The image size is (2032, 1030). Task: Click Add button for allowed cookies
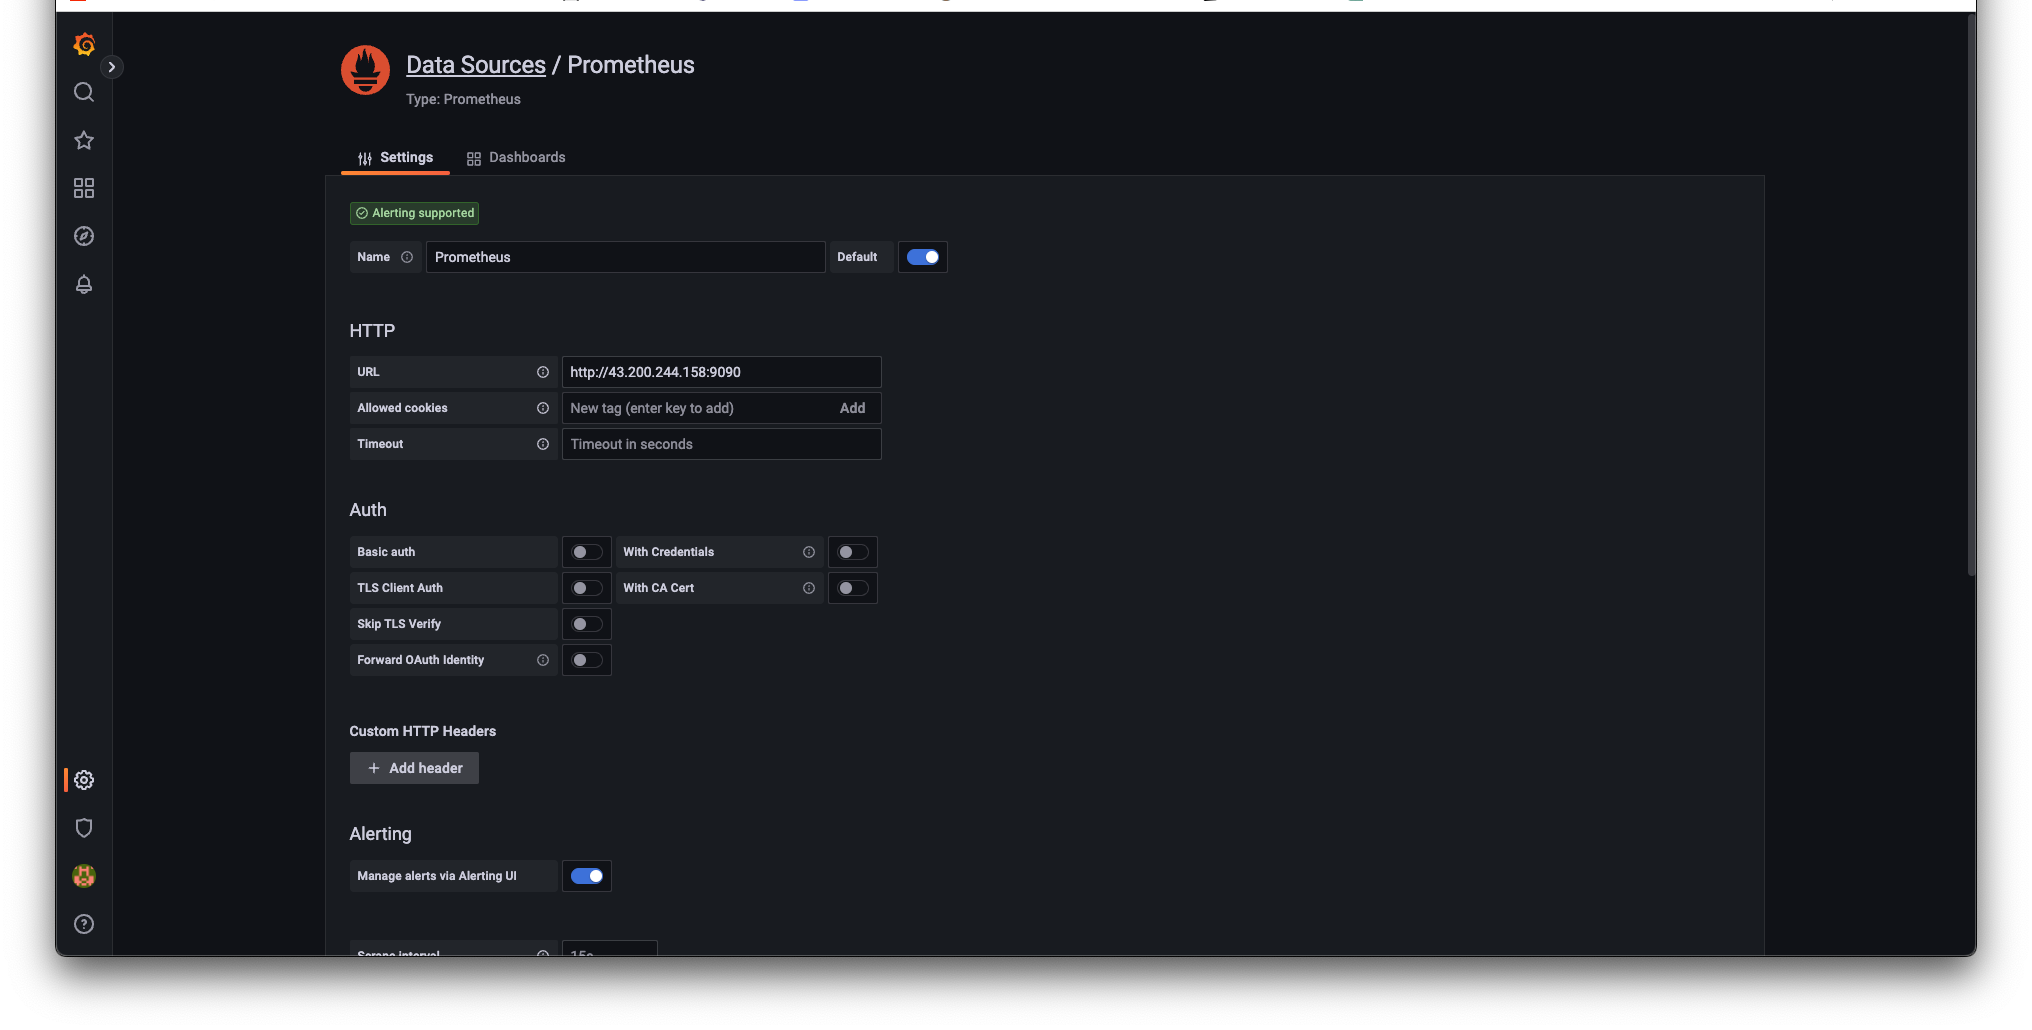pos(852,408)
